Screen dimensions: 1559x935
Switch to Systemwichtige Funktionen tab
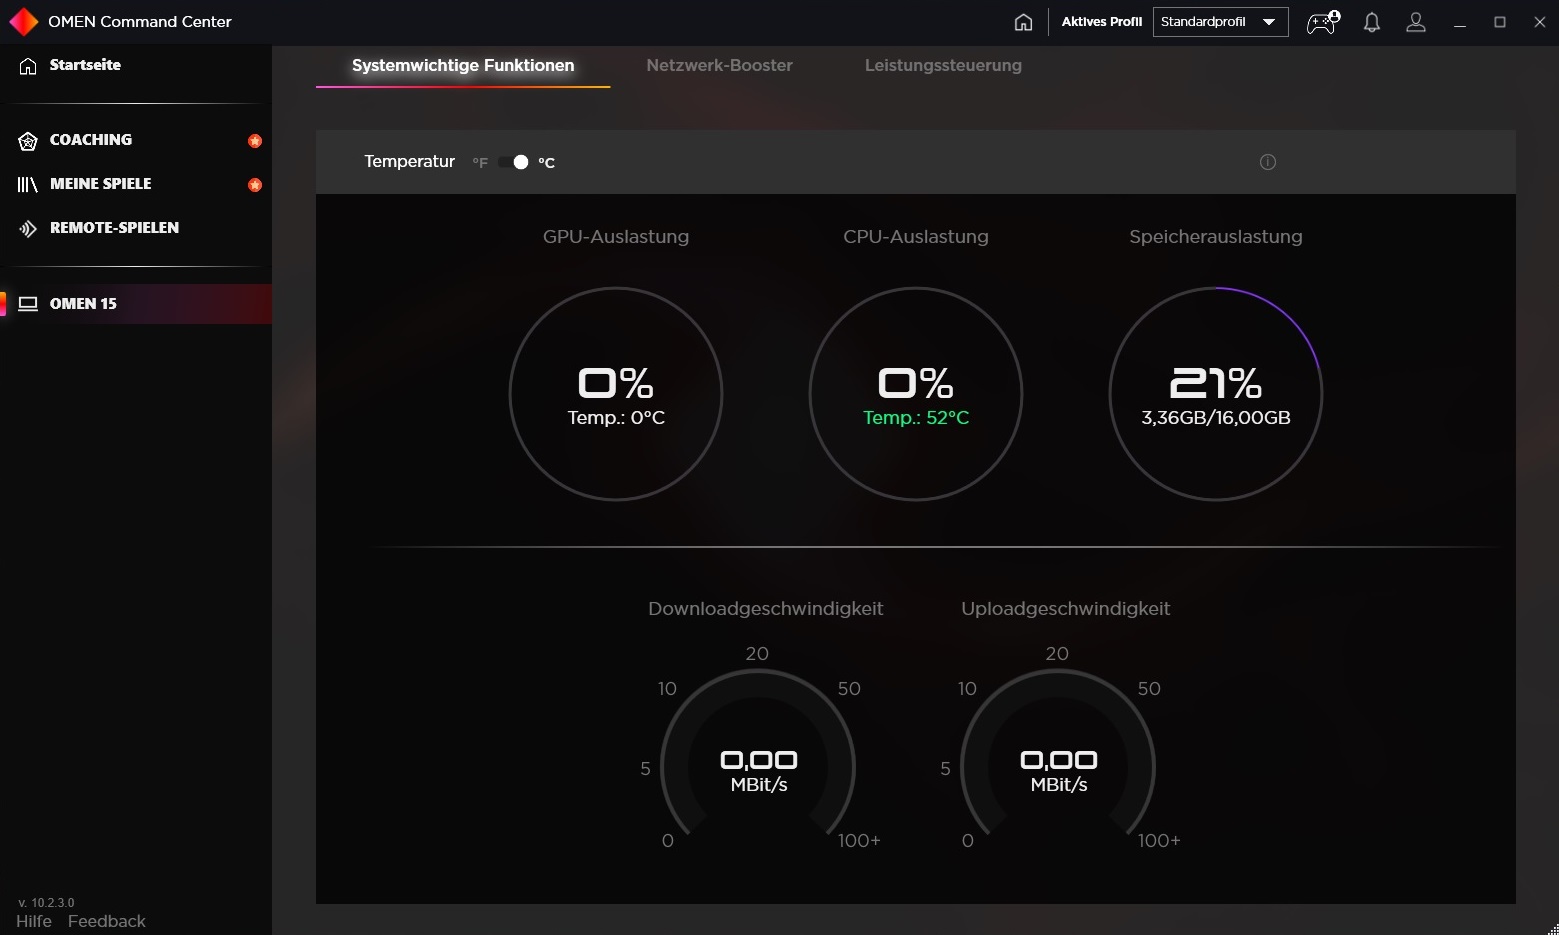(463, 66)
